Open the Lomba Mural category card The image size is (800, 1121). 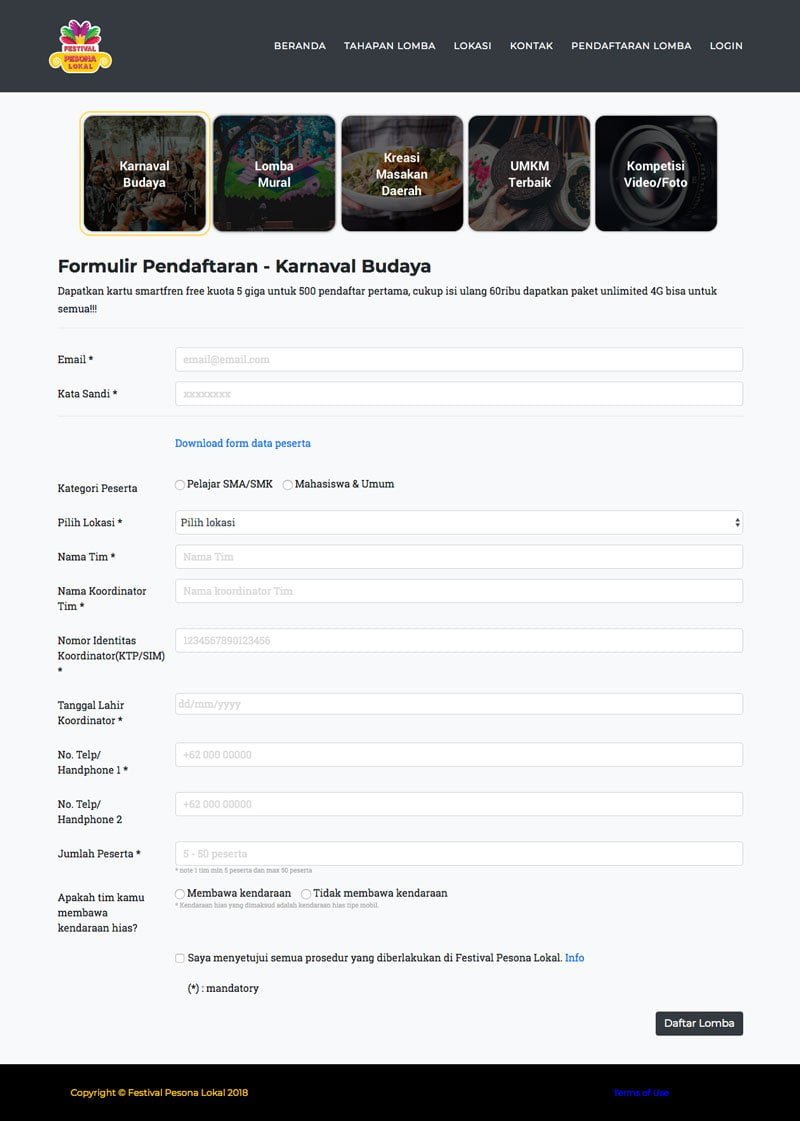tap(274, 174)
